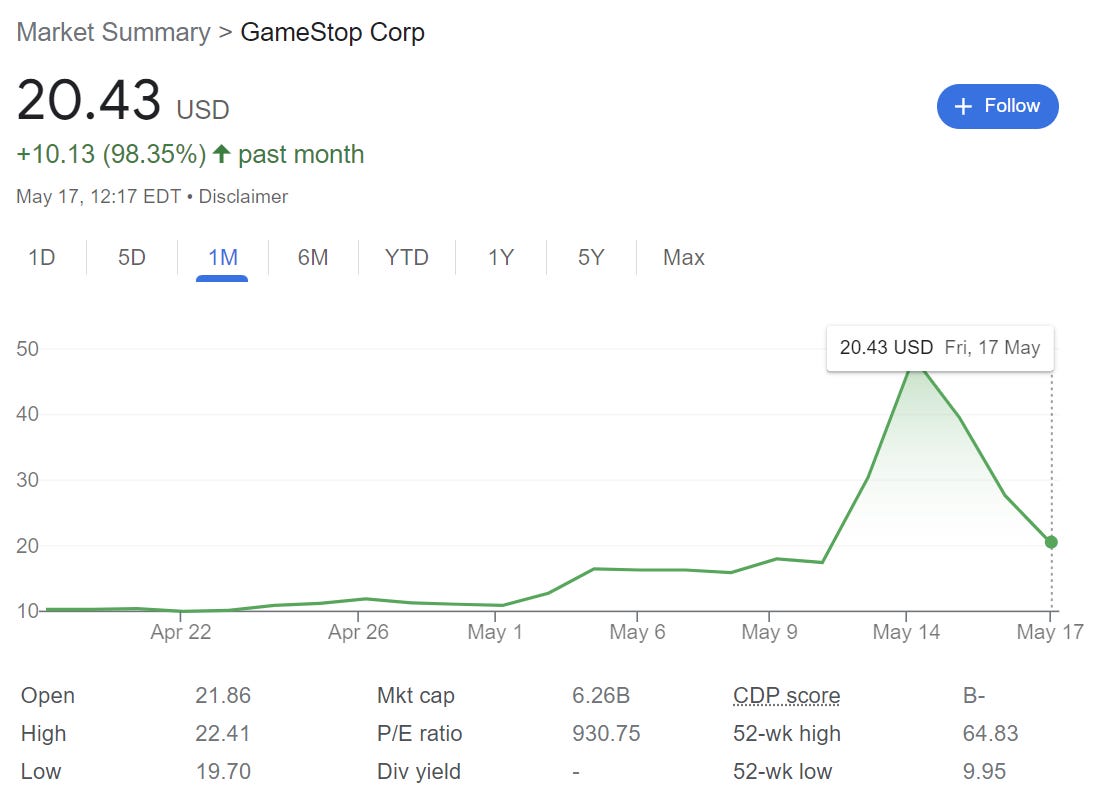Show the Max history range
The image size is (1096, 793).
tap(684, 258)
